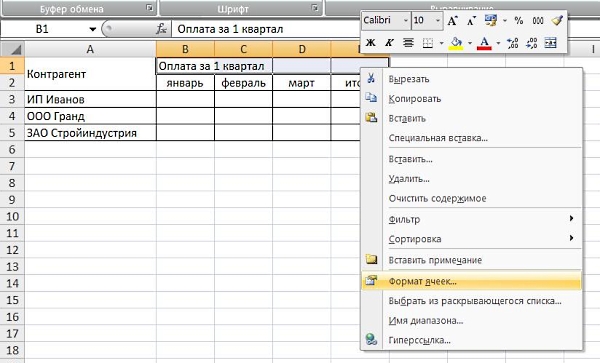Open Формат ячеек... dialog
The height and width of the screenshot is (363, 600).
coord(471,281)
